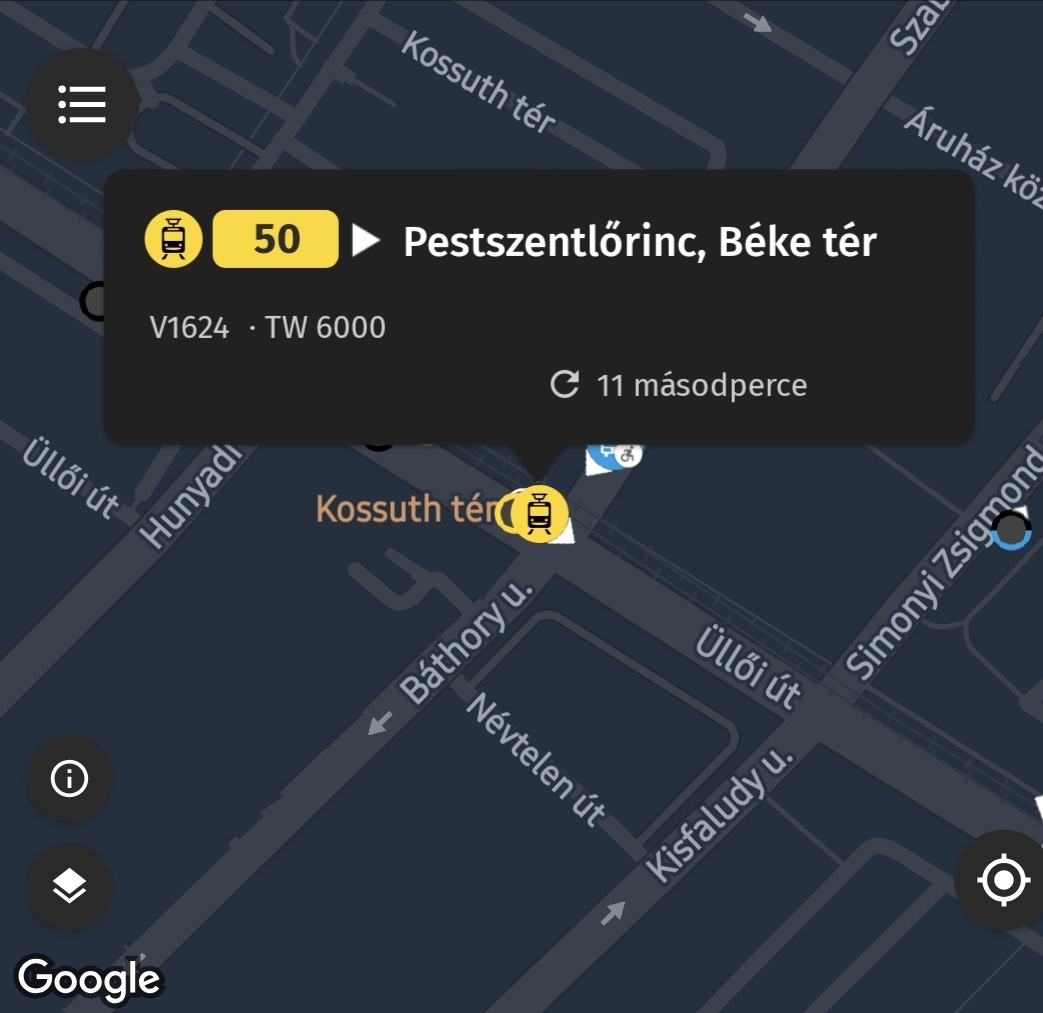Click vehicle ID V1624
This screenshot has width=1043, height=1013.
(190, 328)
